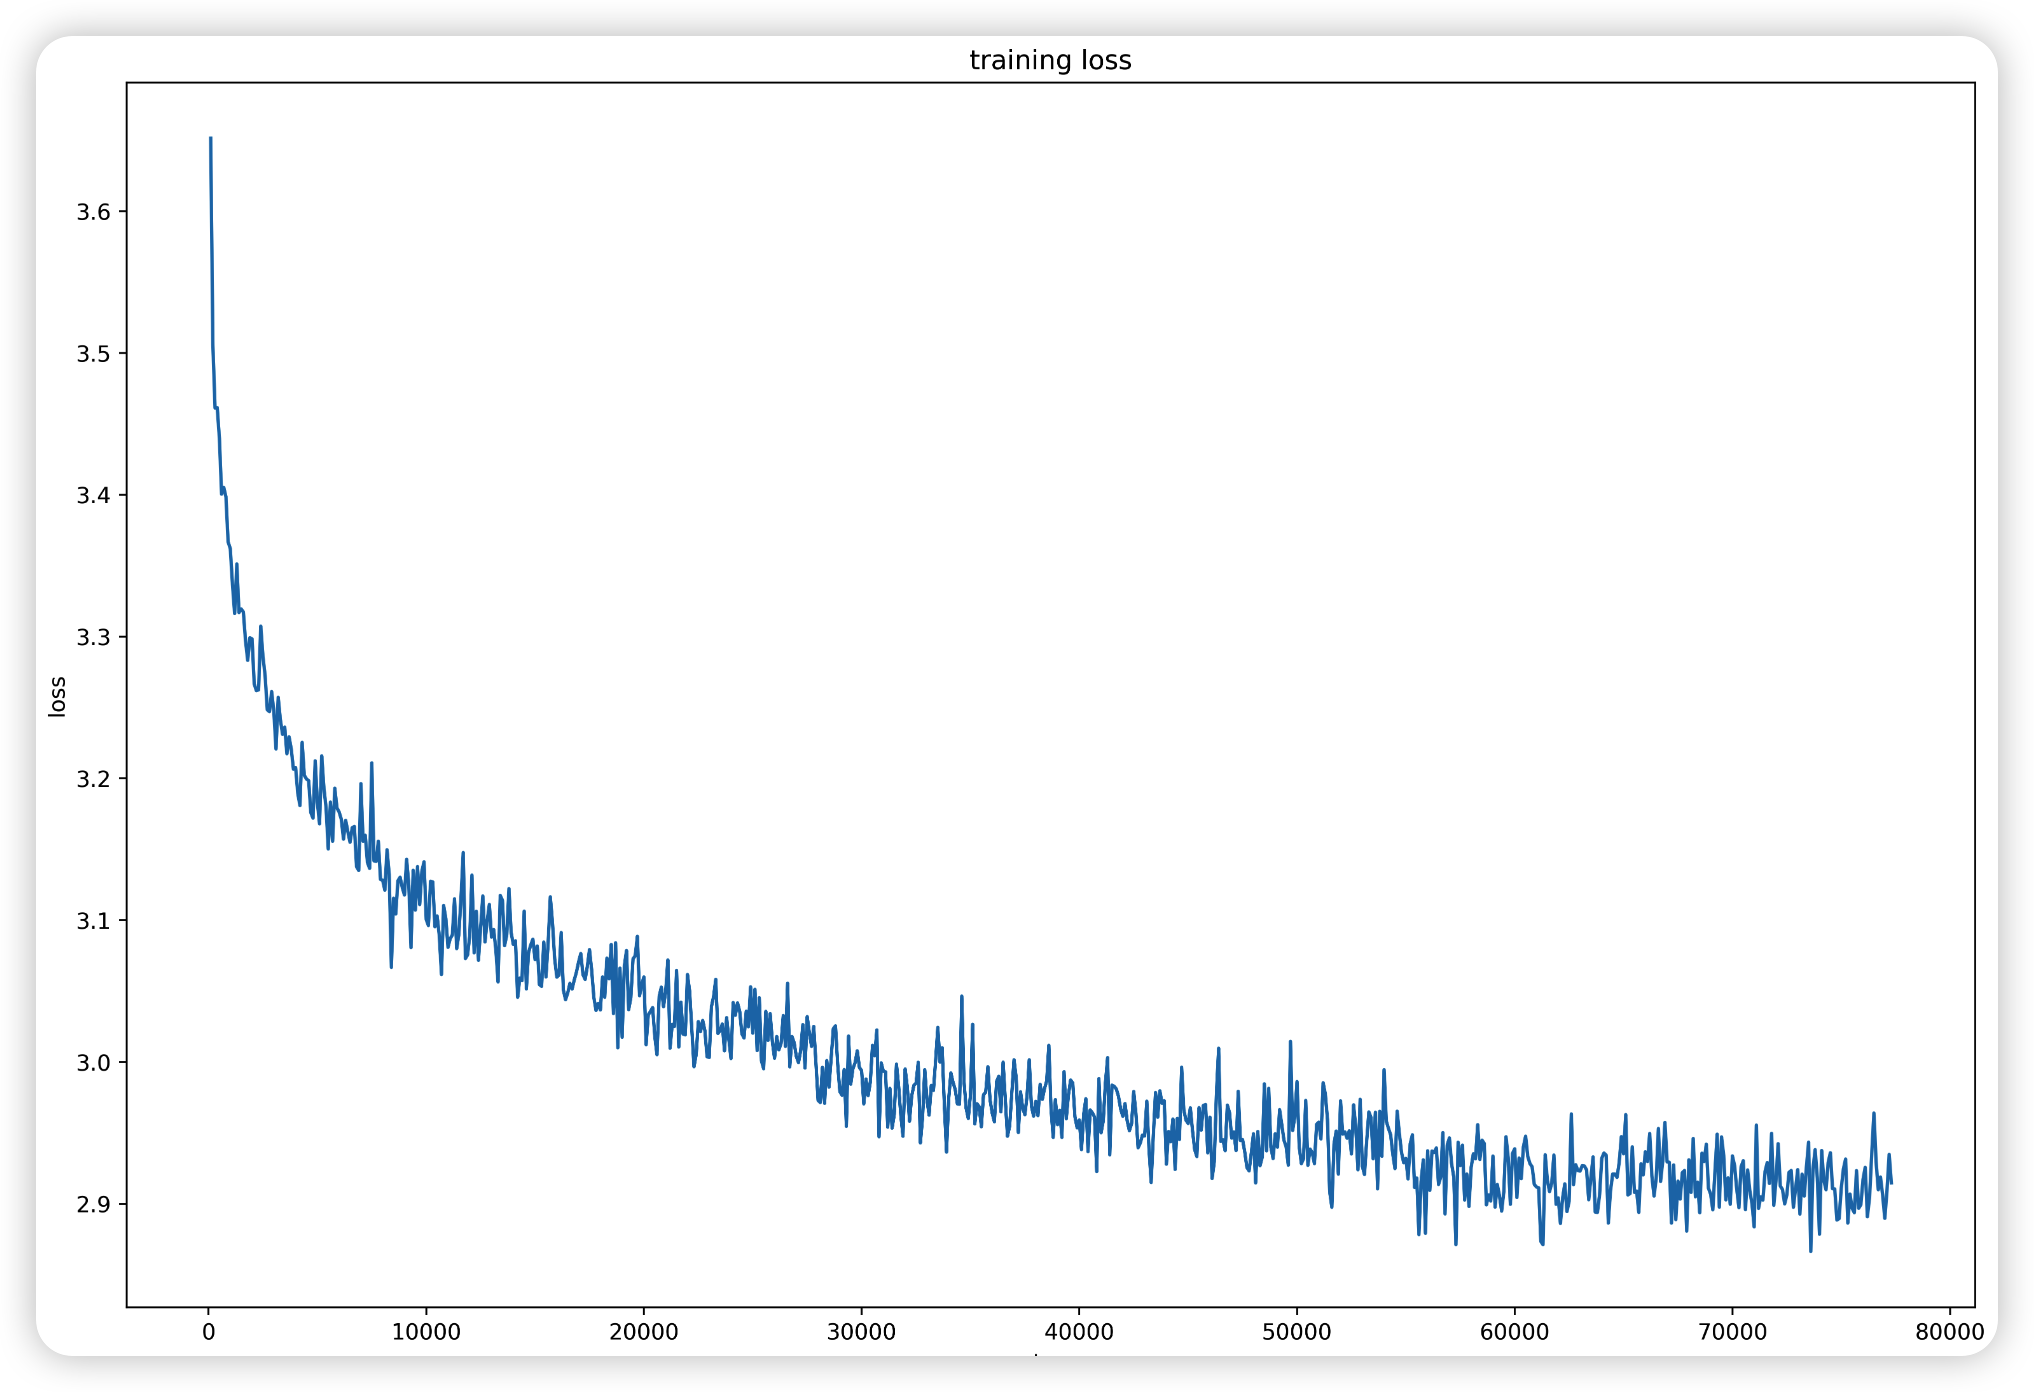Click the 80000 x-axis tick label

click(x=1949, y=1332)
